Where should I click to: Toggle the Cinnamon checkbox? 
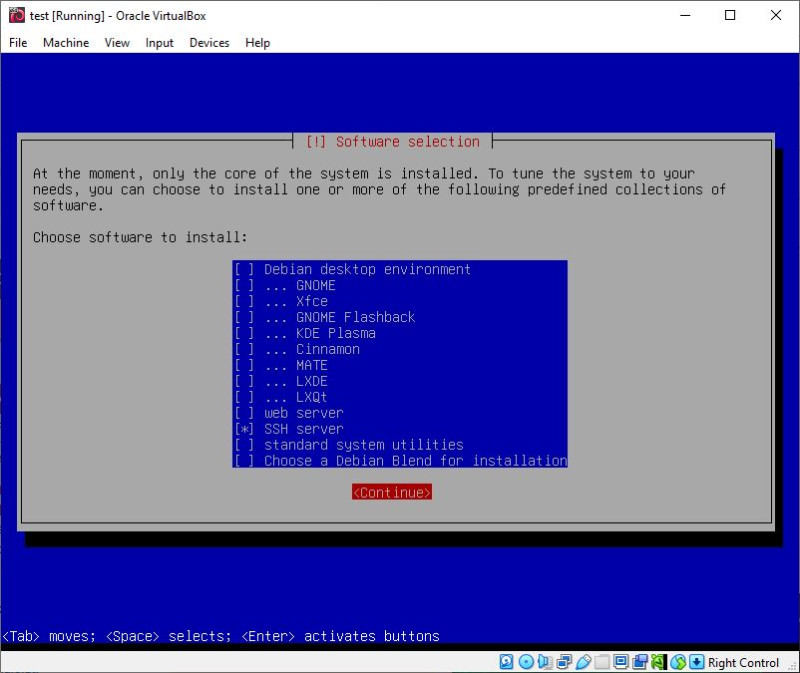244,349
